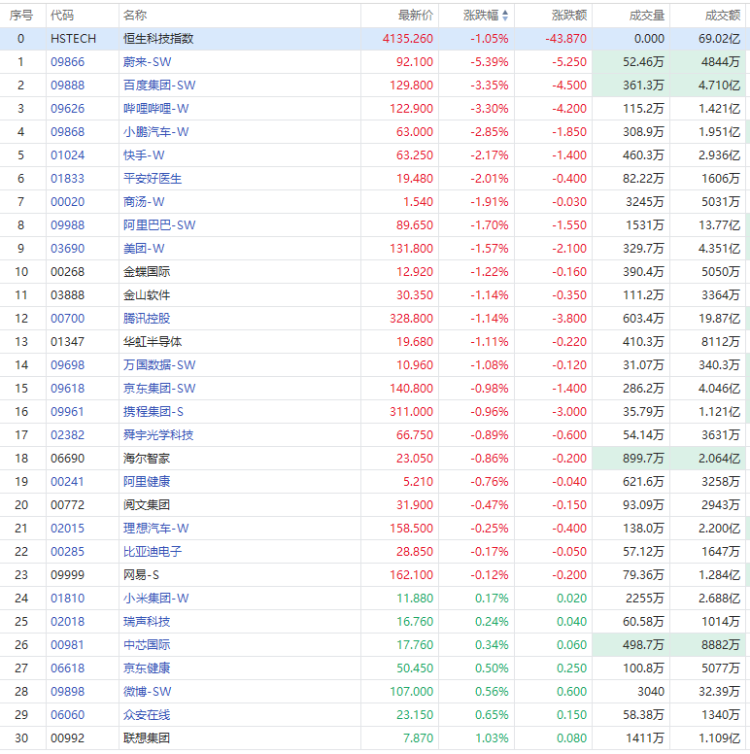This screenshot has width=750, height=754.
Task: Sort table by 成交量 column header
Action: [647, 15]
